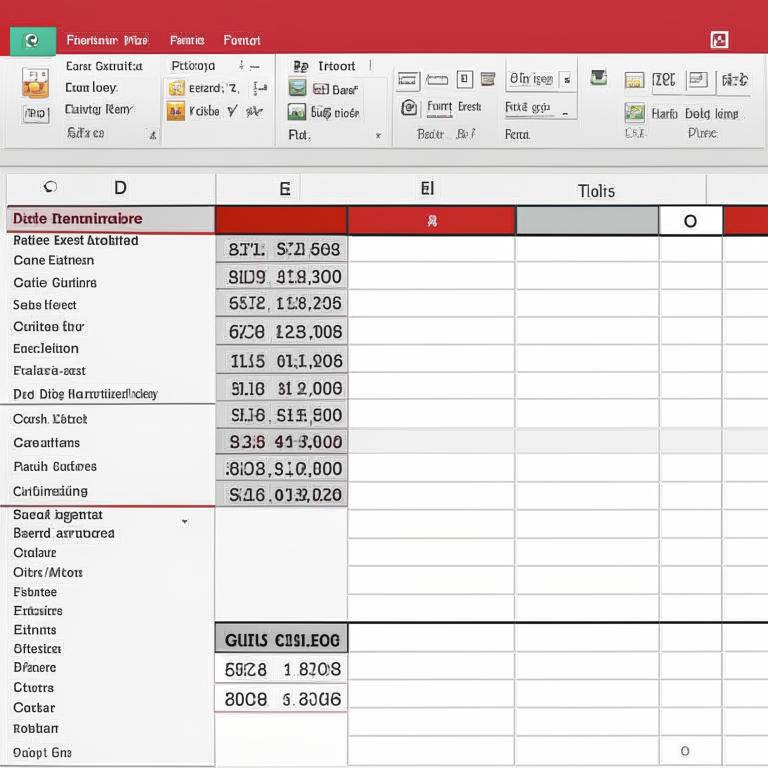
Task: Select the 'Cane Eatnesn' row label
Action: click(53, 260)
